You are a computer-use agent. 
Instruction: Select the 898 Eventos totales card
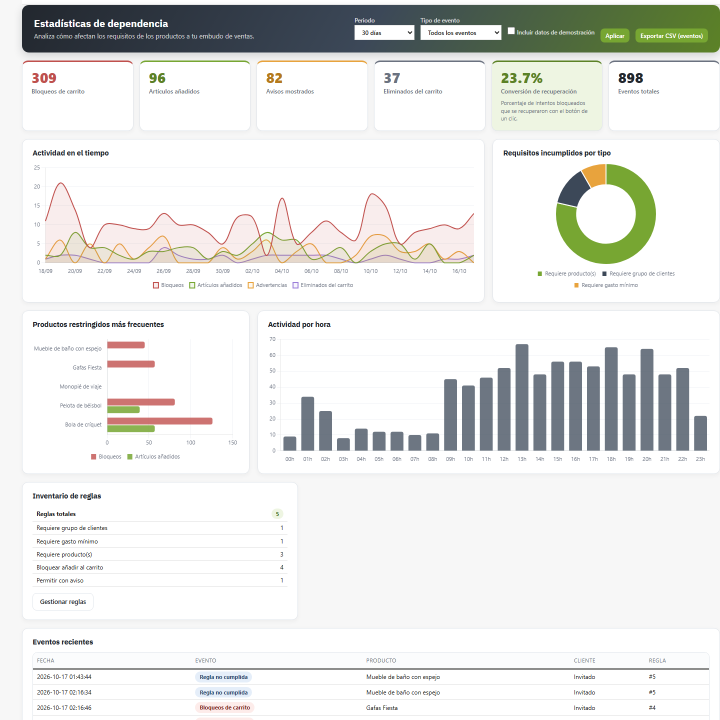[664, 96]
